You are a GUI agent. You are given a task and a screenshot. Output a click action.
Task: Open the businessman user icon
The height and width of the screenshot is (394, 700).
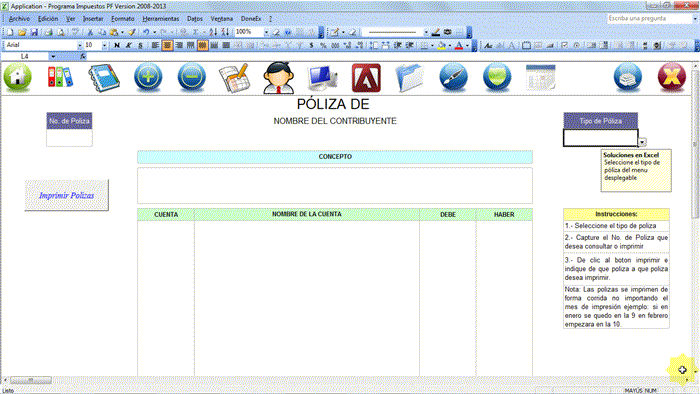279,78
